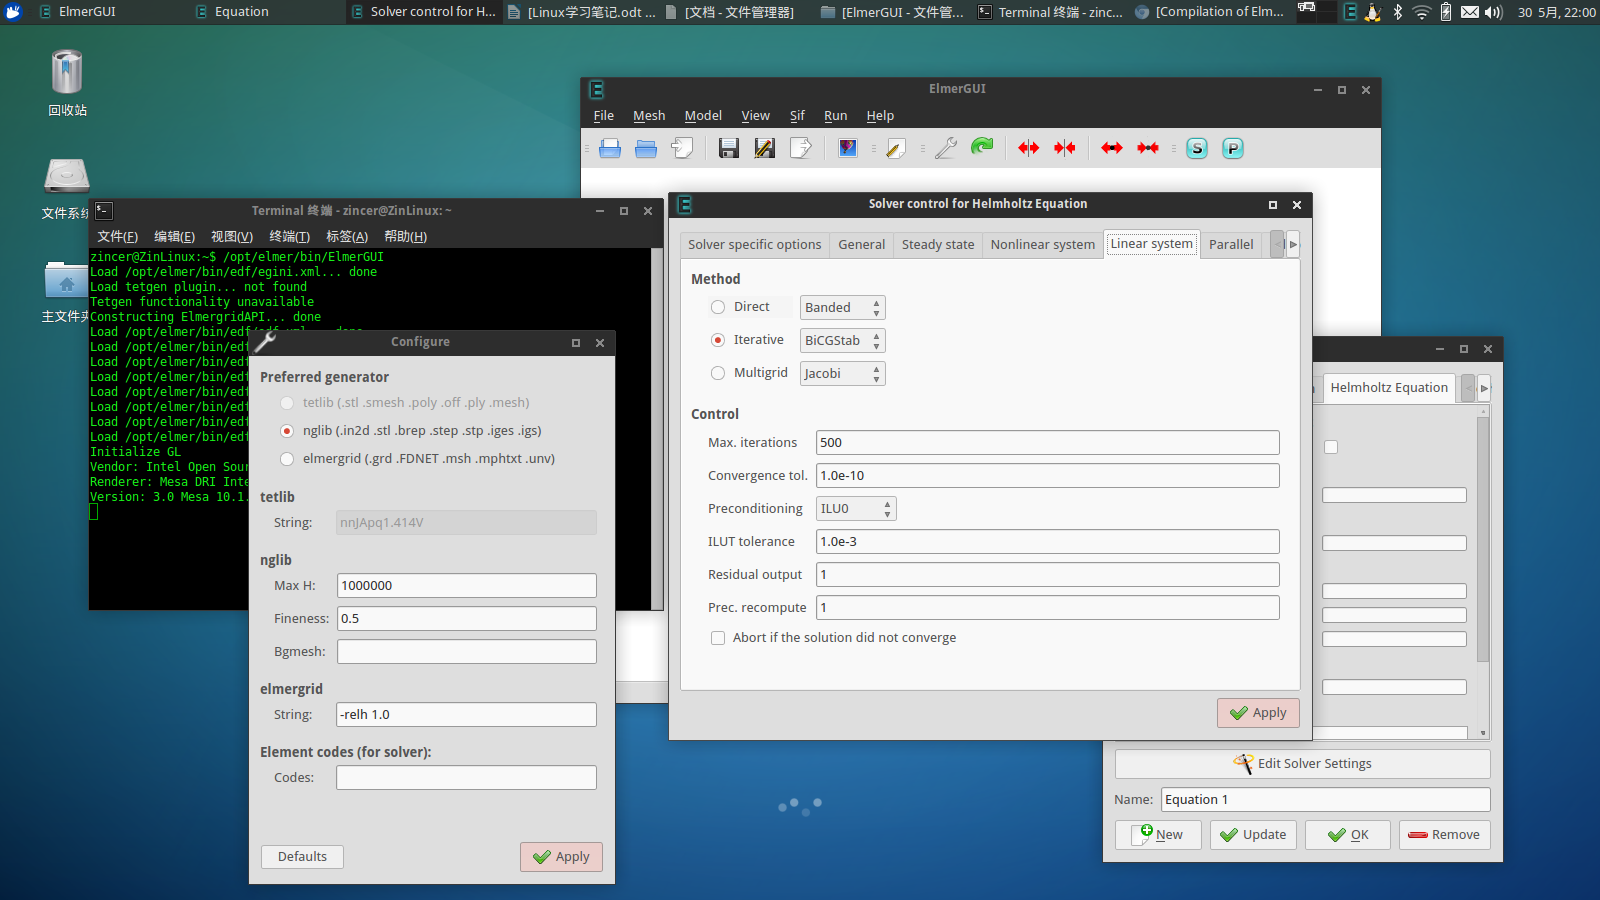Click the Defaults button in Configure

tap(302, 857)
